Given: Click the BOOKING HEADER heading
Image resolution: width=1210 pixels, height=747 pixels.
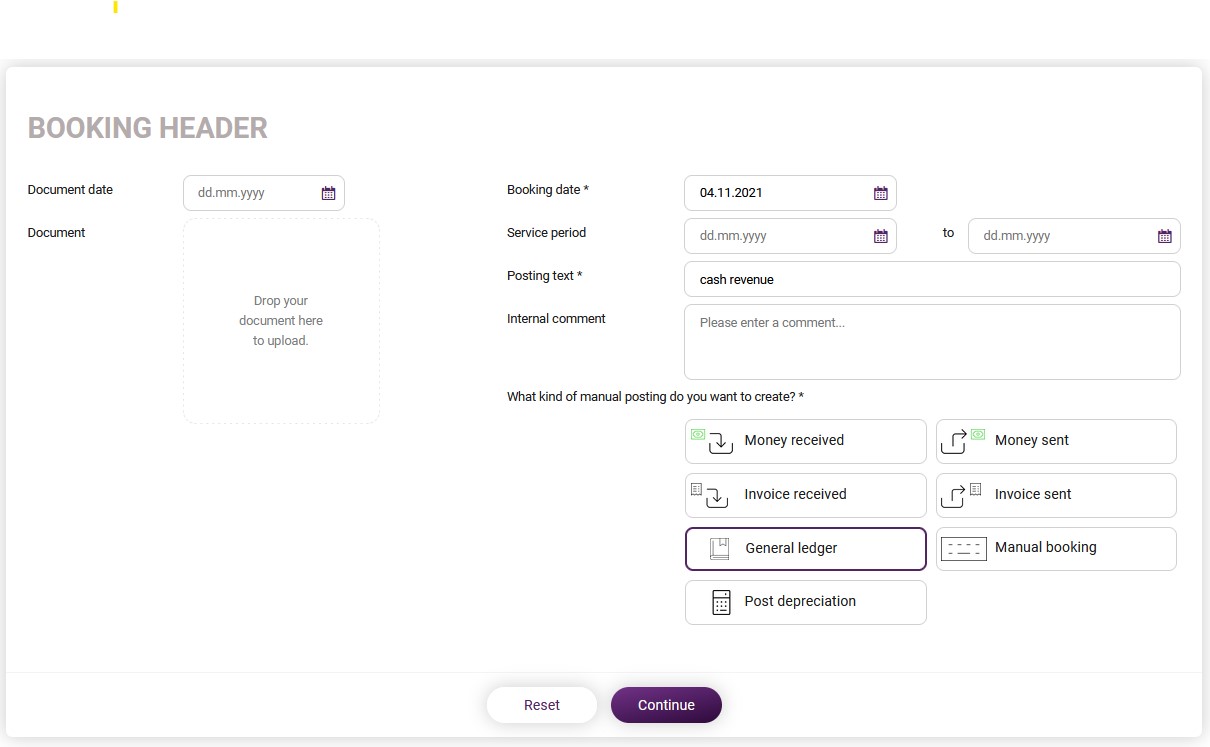Looking at the screenshot, I should click(x=148, y=128).
